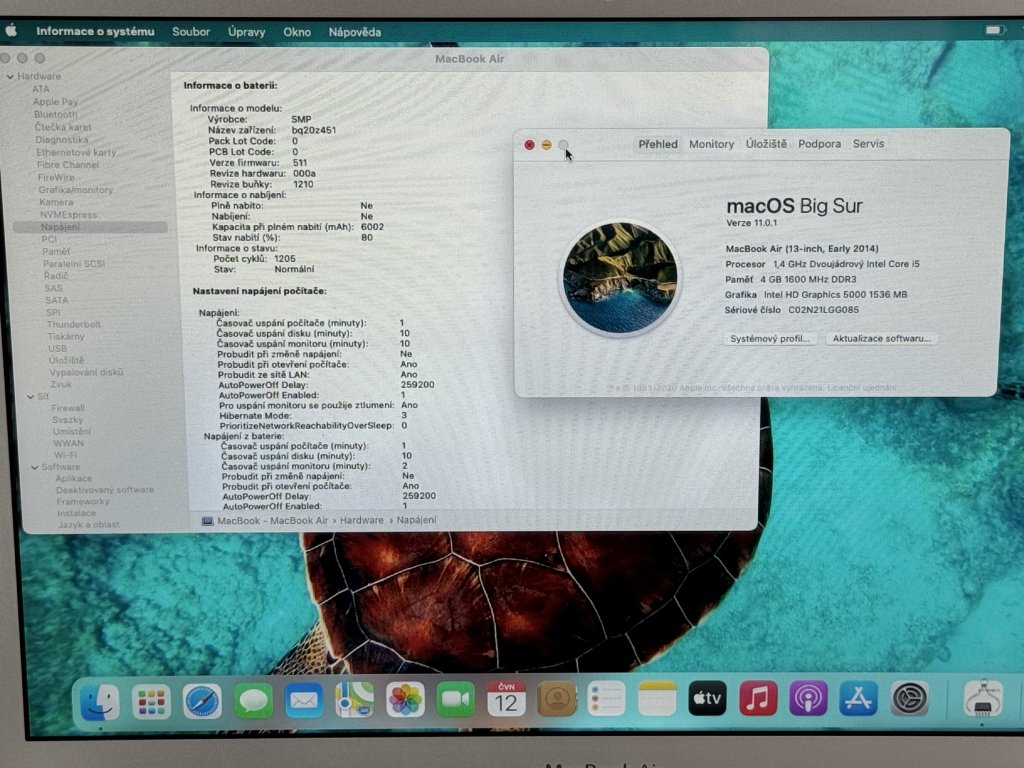This screenshot has height=768, width=1024.
Task: Click capacity value 6002
Action: pyautogui.click(x=372, y=227)
